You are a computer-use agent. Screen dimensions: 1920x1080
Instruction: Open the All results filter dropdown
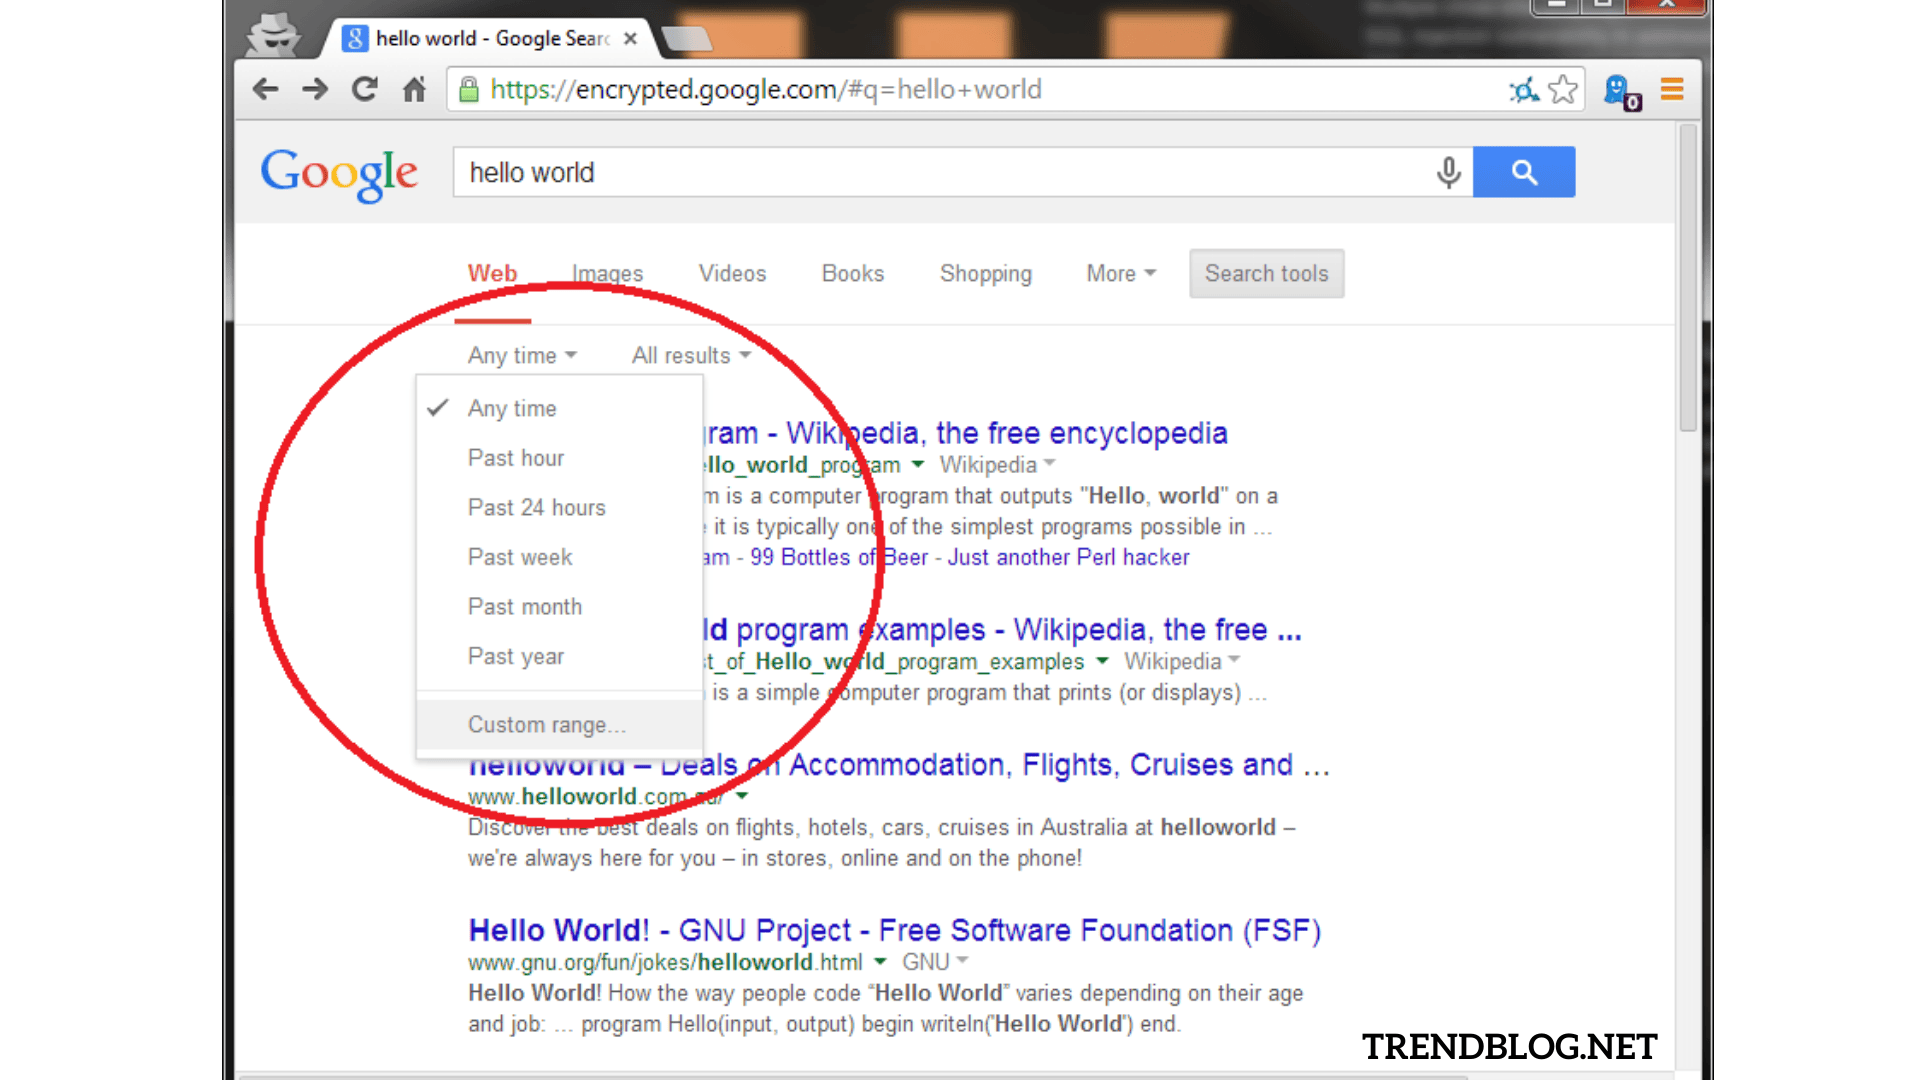[691, 356]
